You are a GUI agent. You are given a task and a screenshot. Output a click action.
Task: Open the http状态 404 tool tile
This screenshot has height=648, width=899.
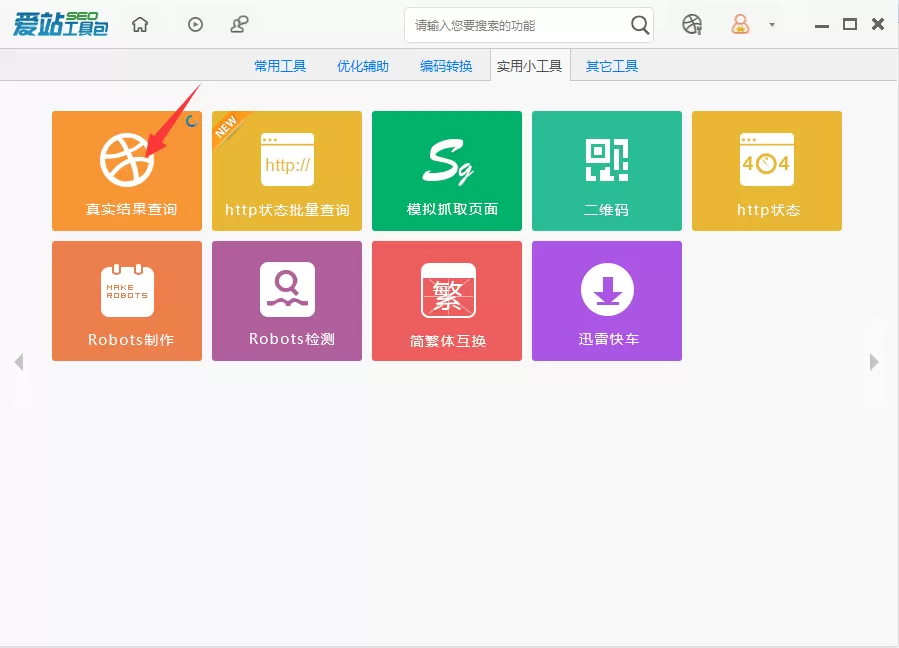click(767, 171)
